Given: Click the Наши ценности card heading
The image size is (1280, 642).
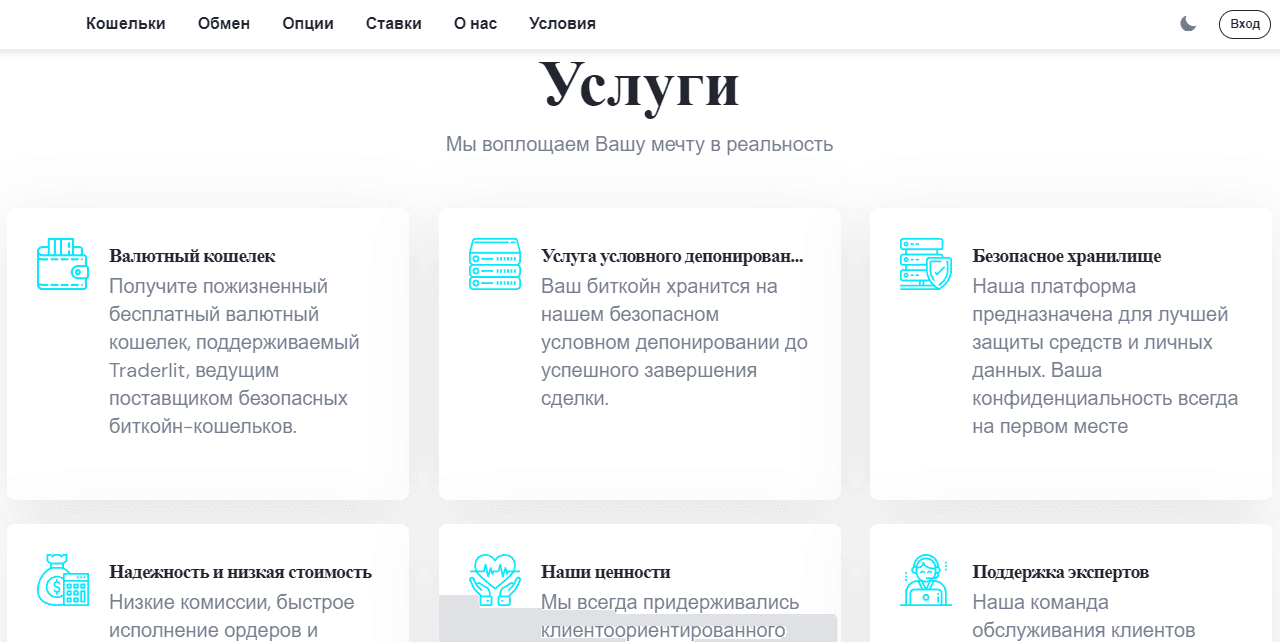Looking at the screenshot, I should coord(605,571).
